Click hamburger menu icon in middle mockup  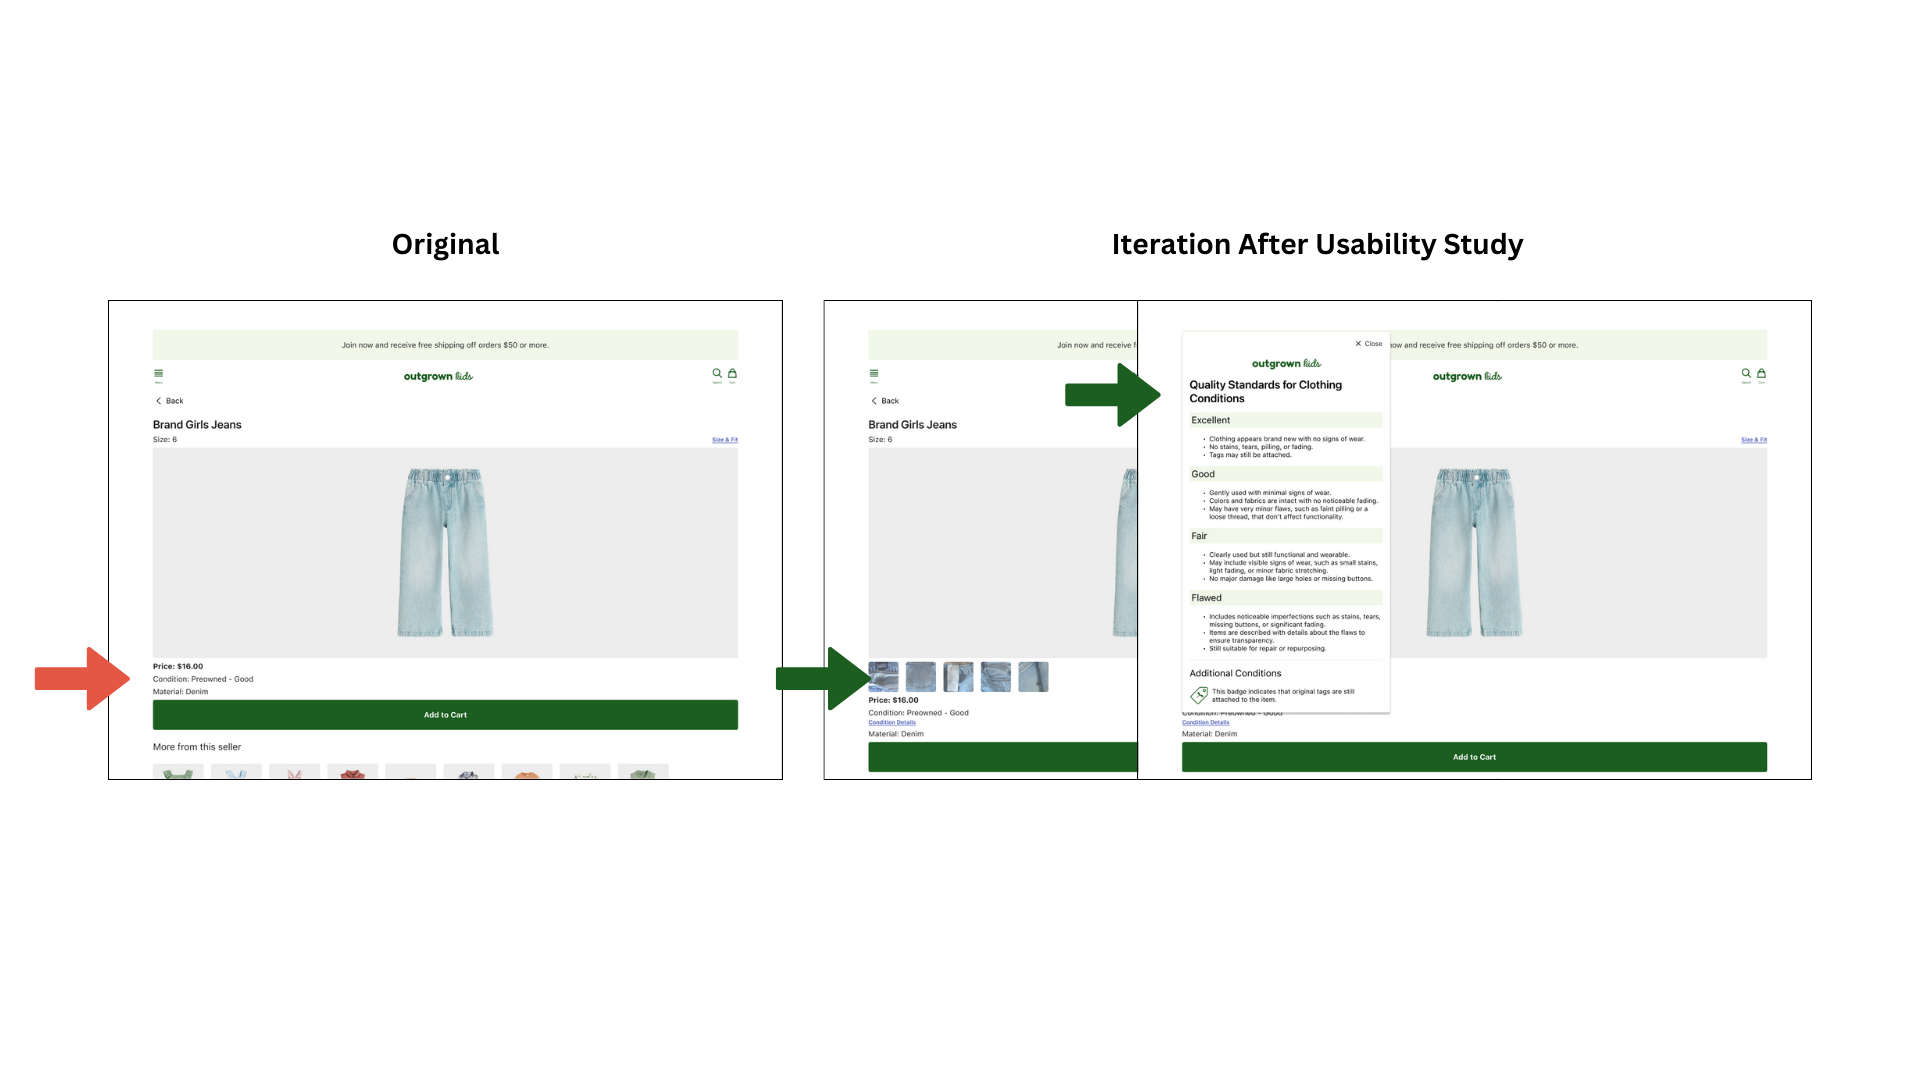tap(874, 374)
